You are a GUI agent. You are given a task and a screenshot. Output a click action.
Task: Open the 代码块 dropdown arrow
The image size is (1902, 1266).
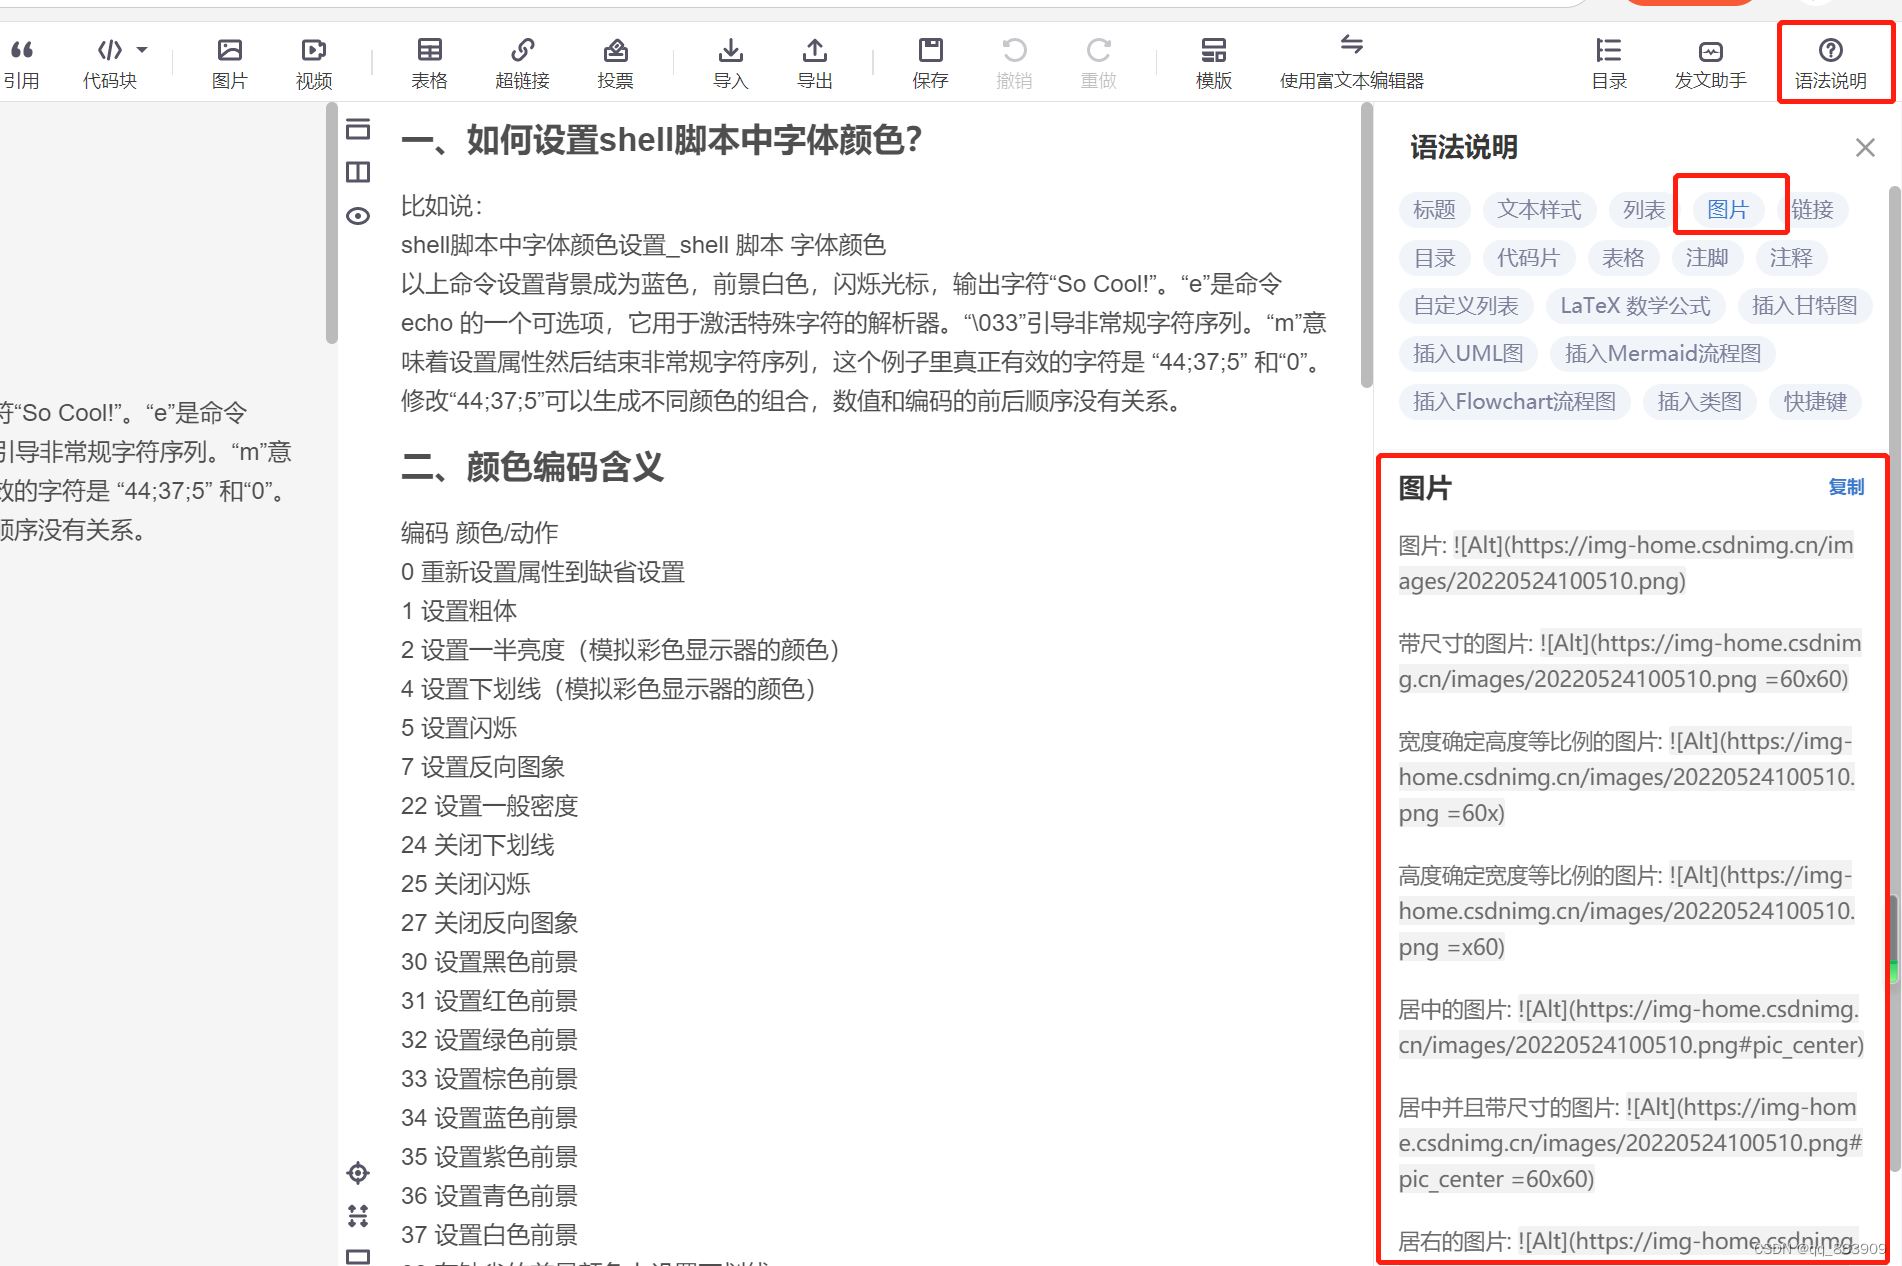[142, 49]
